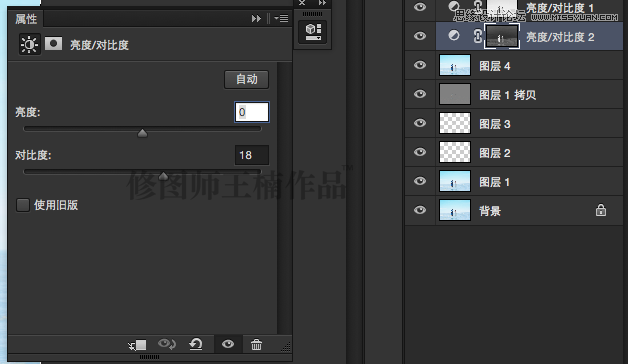The image size is (628, 364).
Task: Select layer named 图层 4
Action: pyautogui.click(x=495, y=66)
